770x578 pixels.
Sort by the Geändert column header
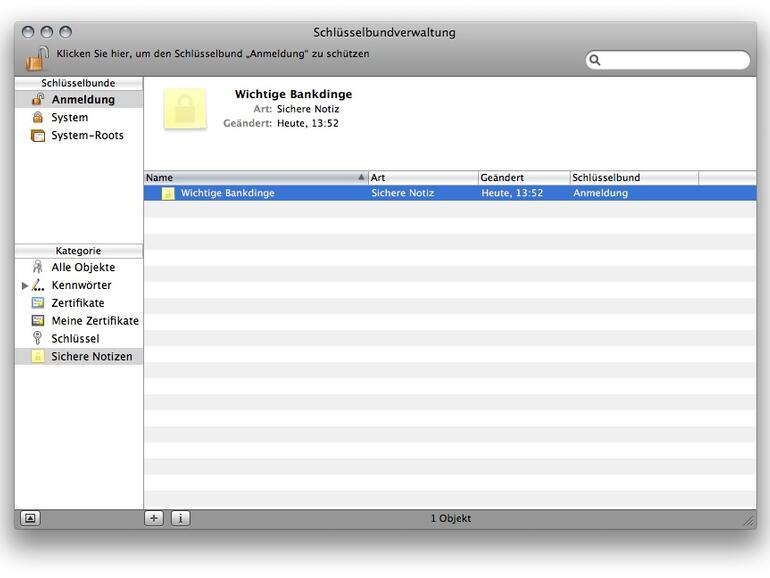pos(523,178)
